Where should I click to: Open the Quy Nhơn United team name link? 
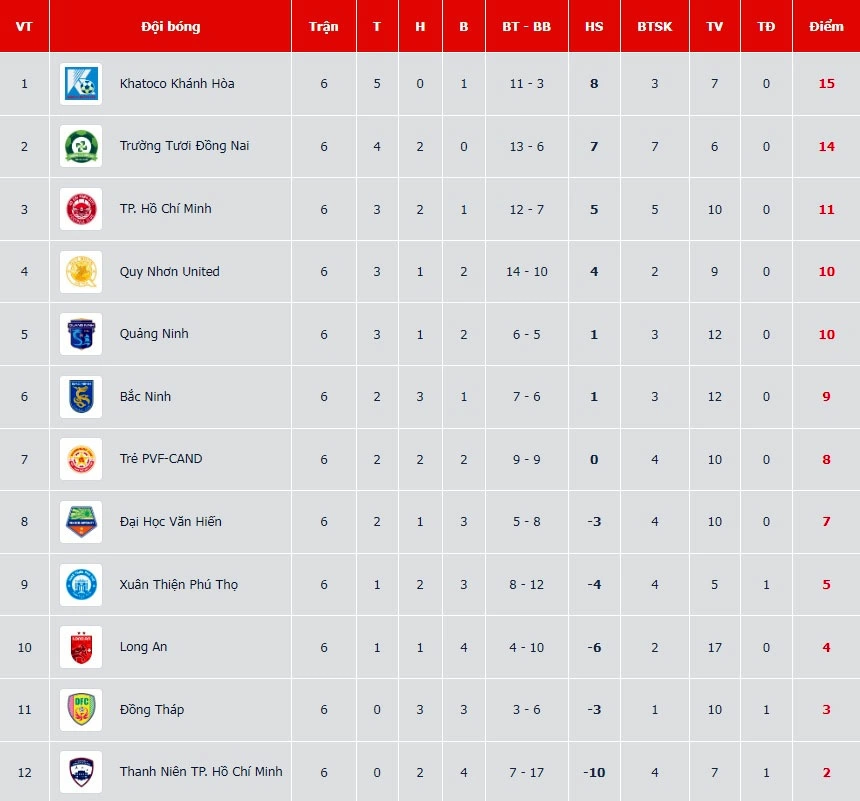click(169, 272)
